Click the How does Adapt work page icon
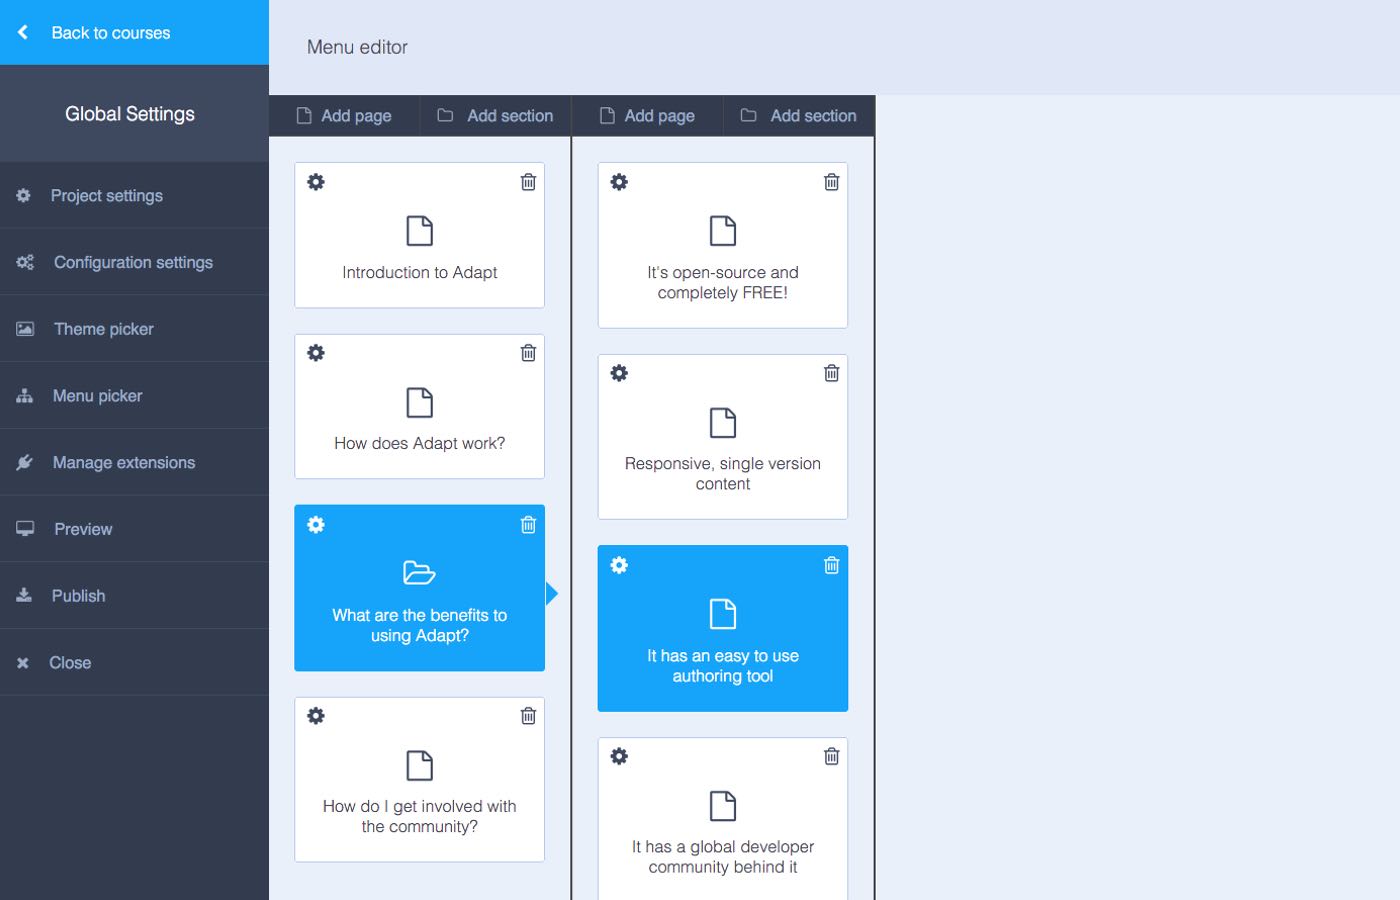 (x=420, y=402)
